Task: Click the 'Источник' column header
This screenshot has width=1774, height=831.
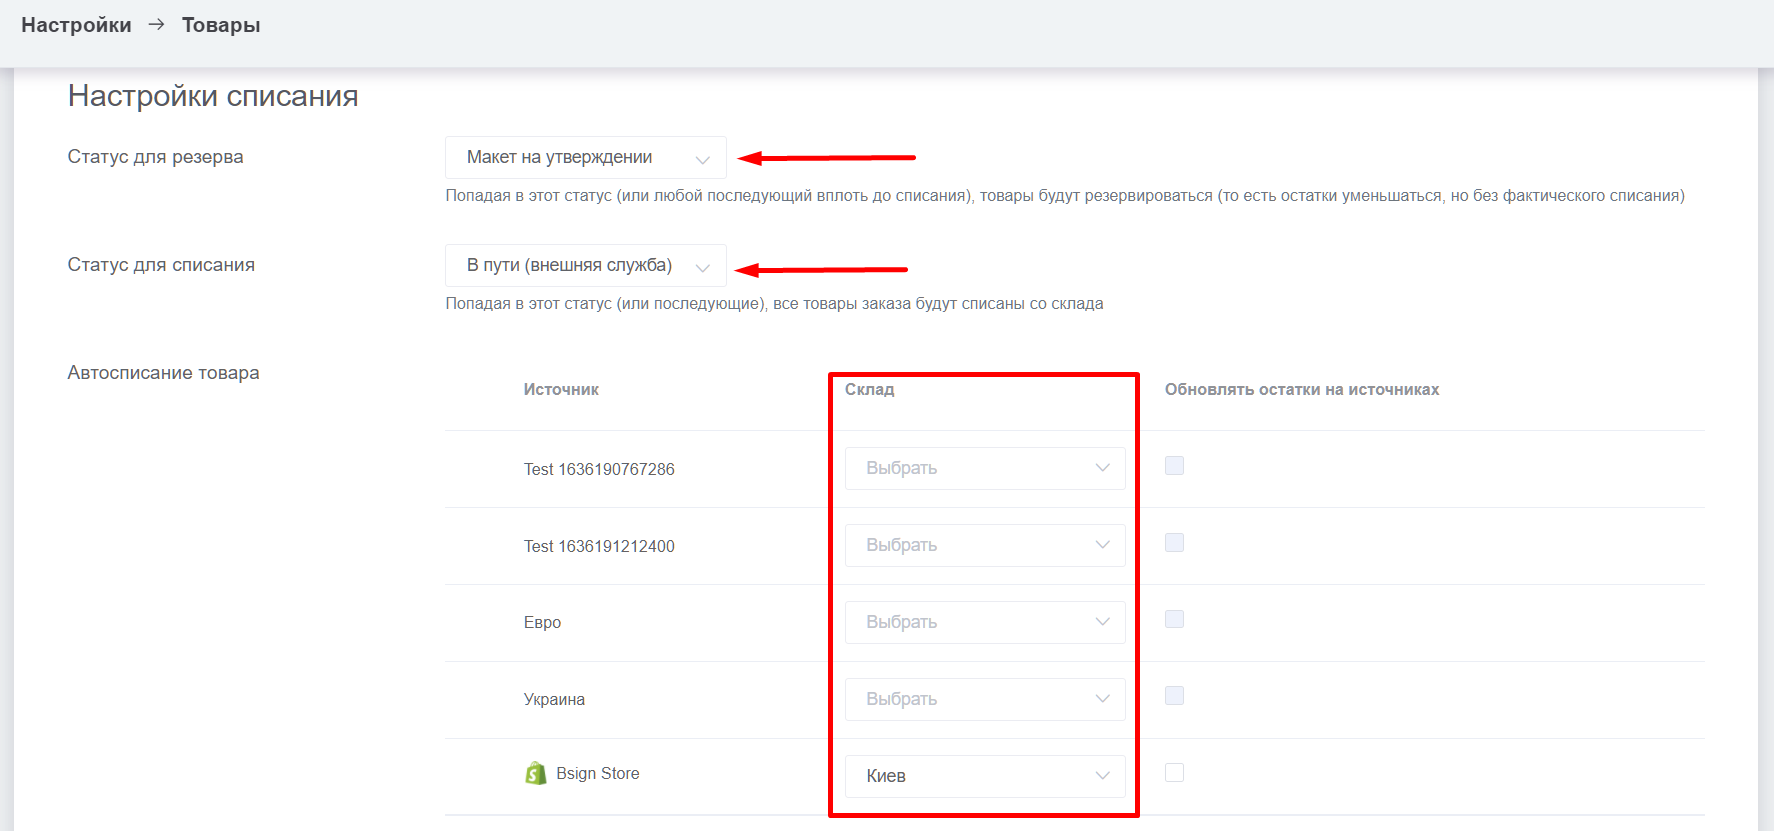Action: [x=561, y=390]
